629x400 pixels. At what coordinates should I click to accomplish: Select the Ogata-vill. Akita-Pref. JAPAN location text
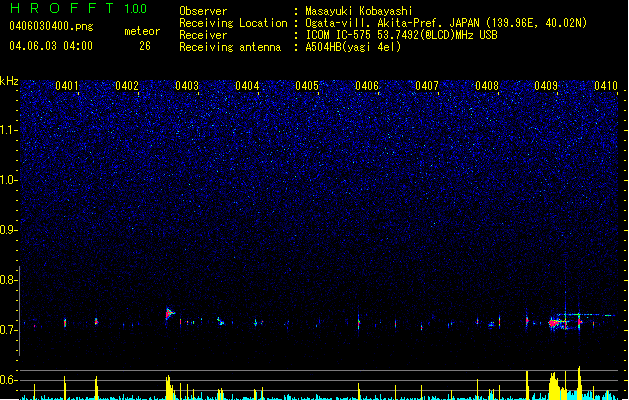click(446, 23)
